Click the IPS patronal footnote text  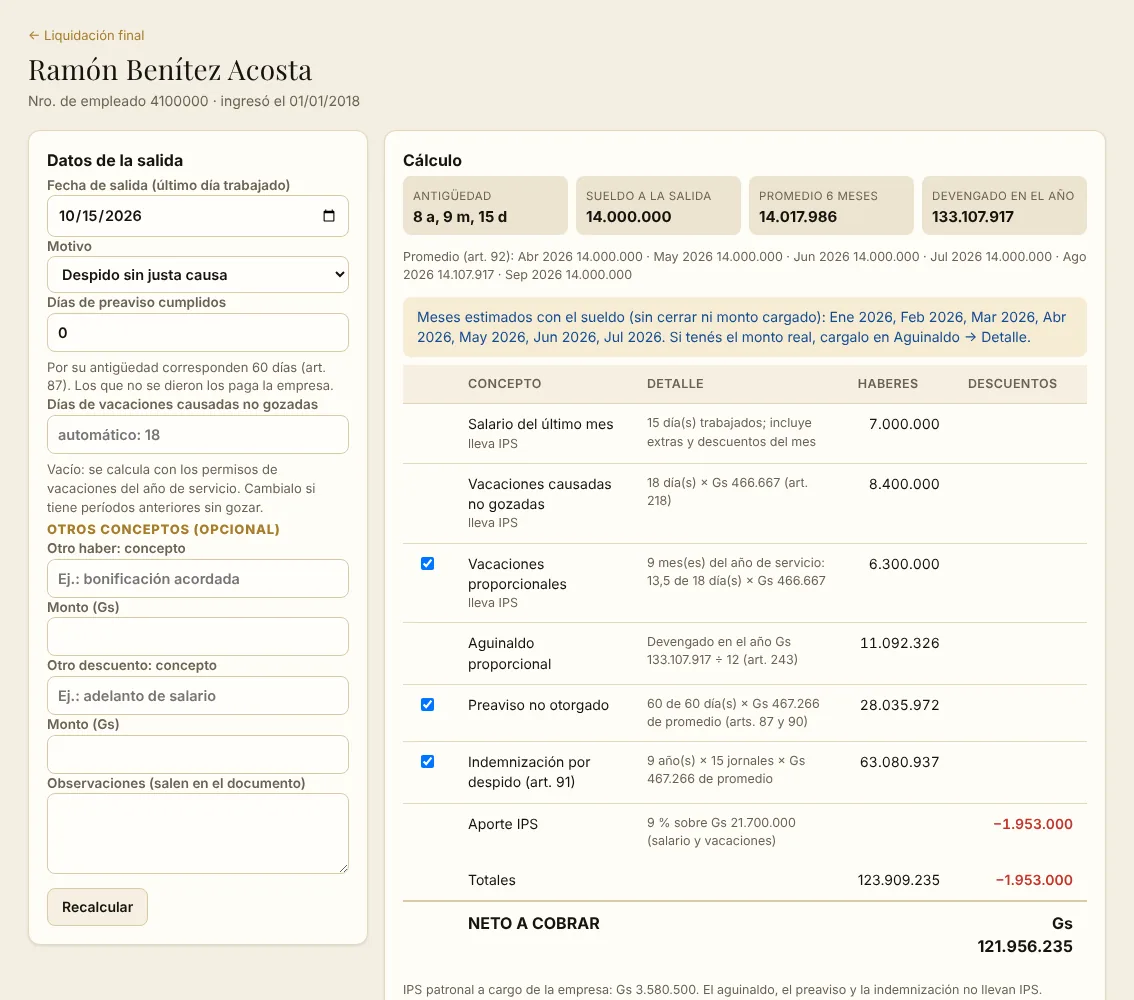point(722,990)
